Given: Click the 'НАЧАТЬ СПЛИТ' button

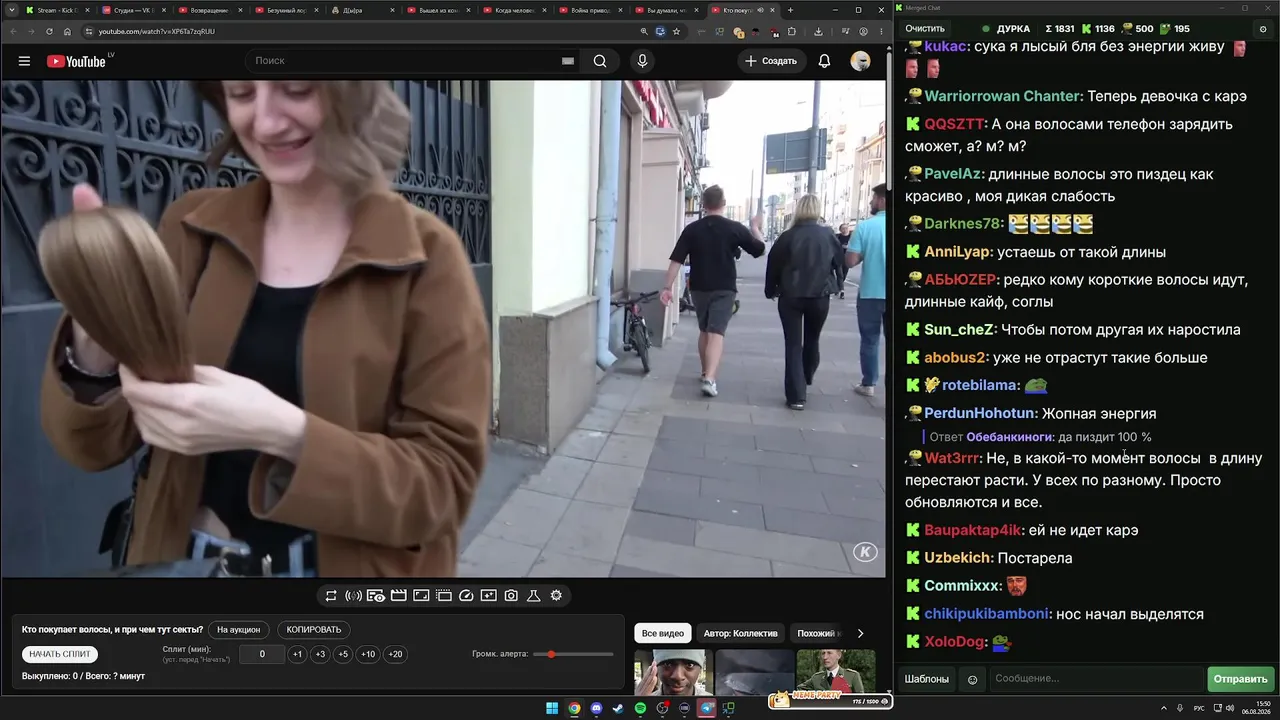Looking at the screenshot, I should [60, 655].
